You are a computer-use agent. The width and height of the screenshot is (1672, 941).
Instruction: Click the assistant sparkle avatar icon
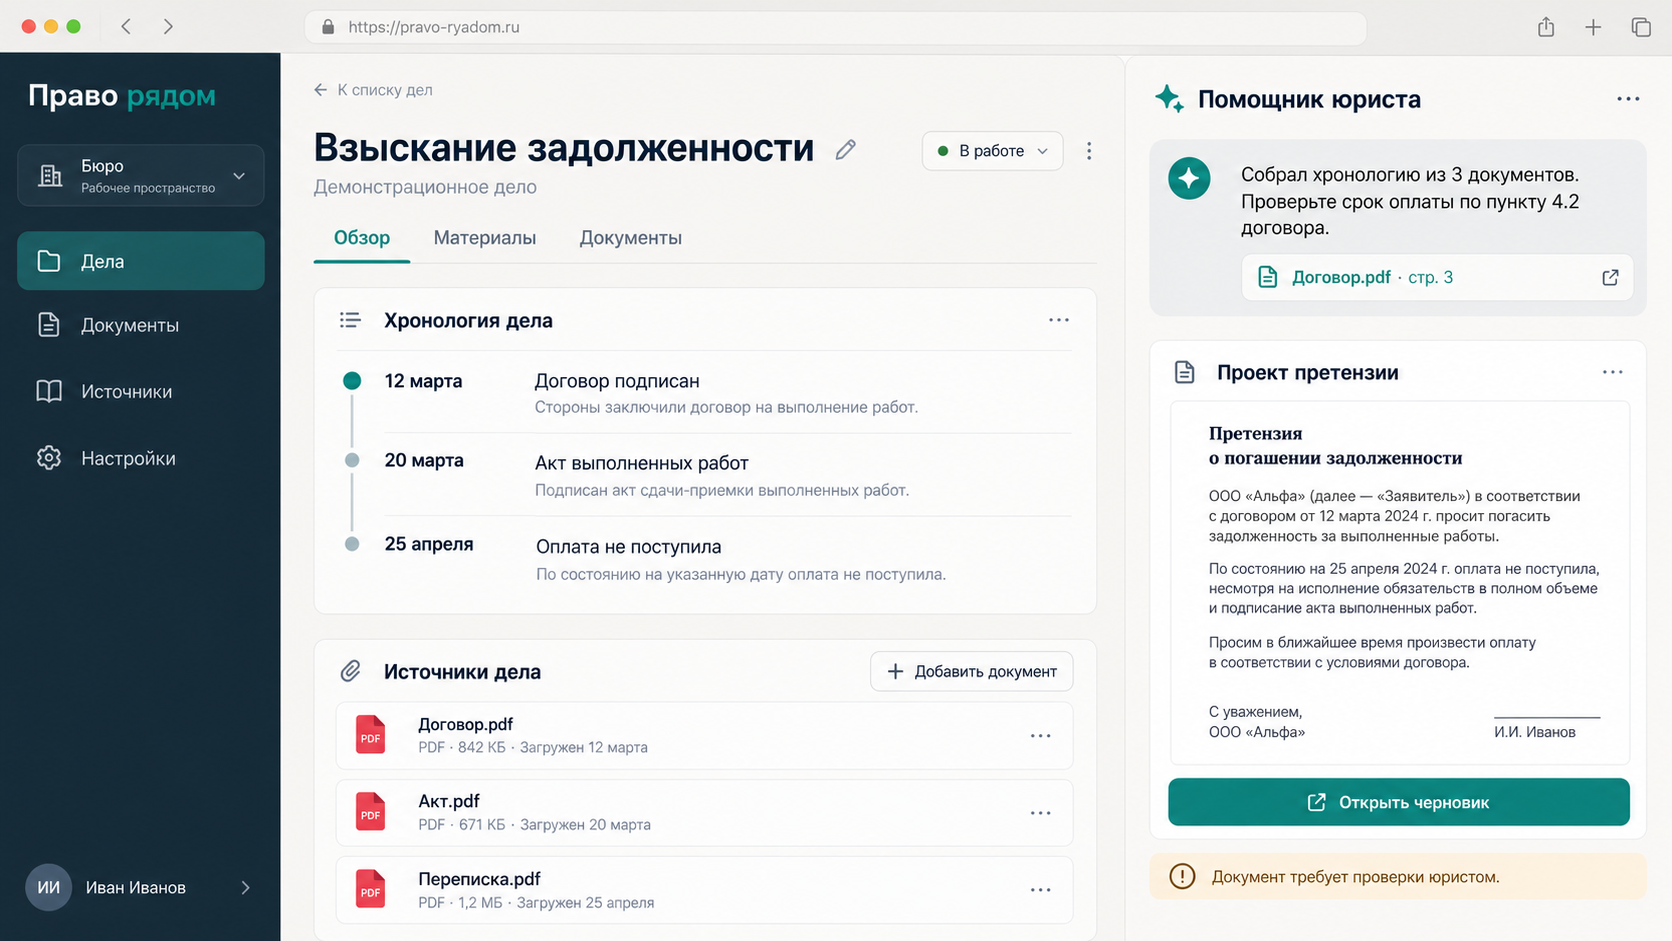1189,179
